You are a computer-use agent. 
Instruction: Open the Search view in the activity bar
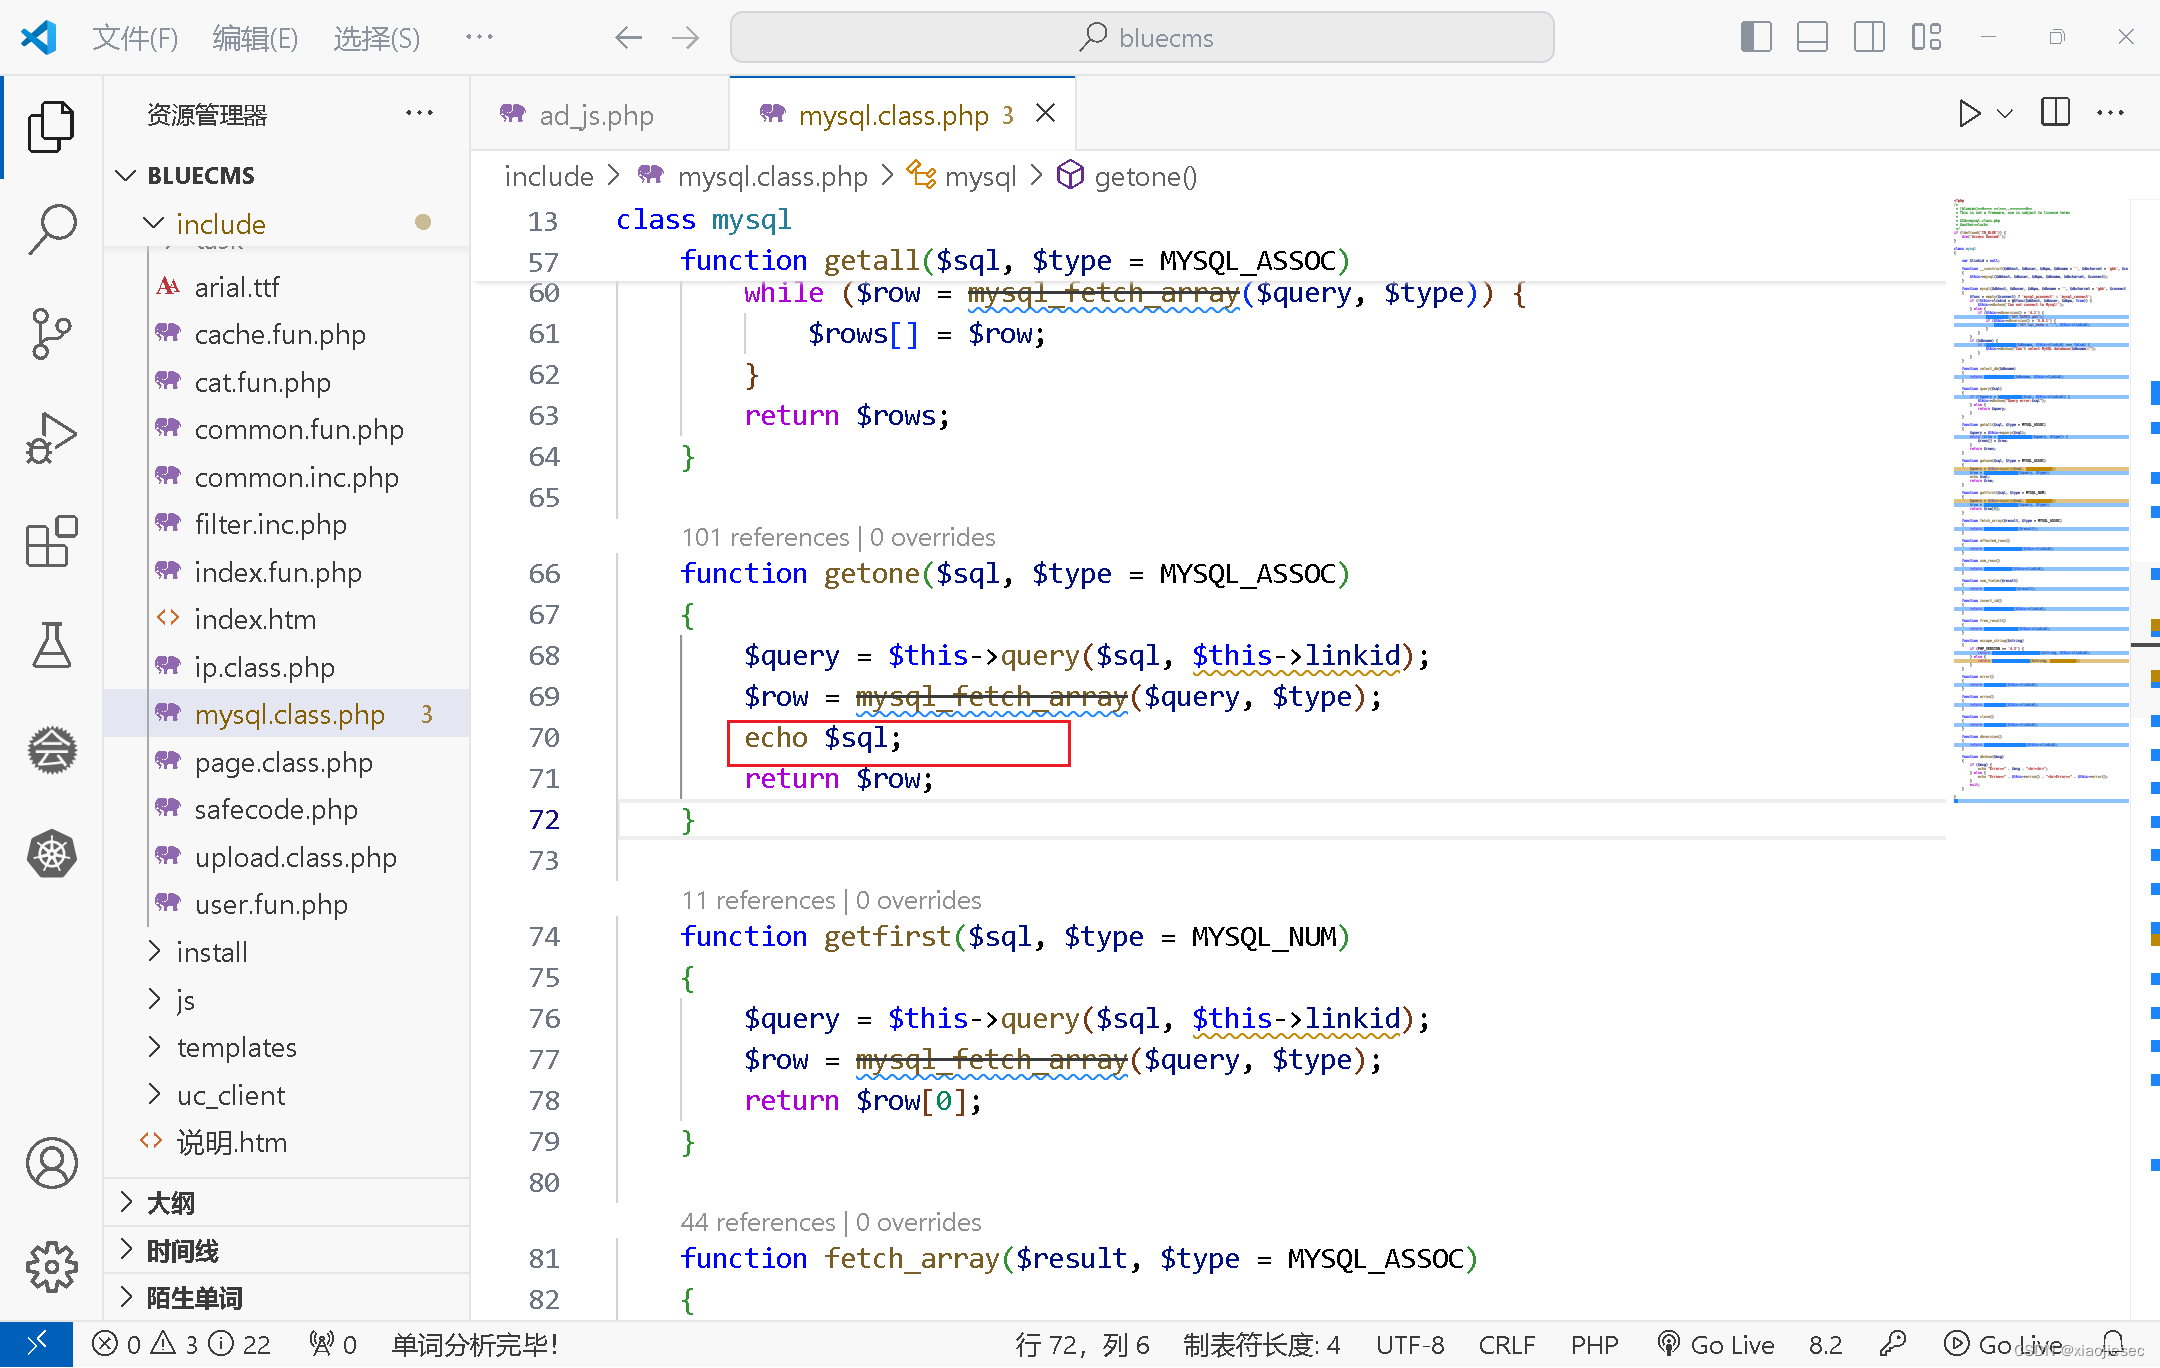[51, 228]
